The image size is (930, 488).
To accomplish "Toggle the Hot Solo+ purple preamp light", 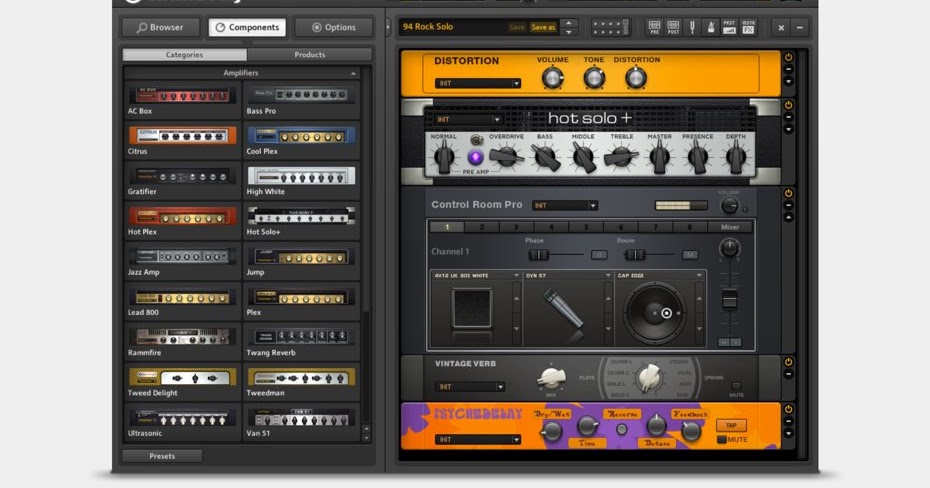I will pos(475,157).
